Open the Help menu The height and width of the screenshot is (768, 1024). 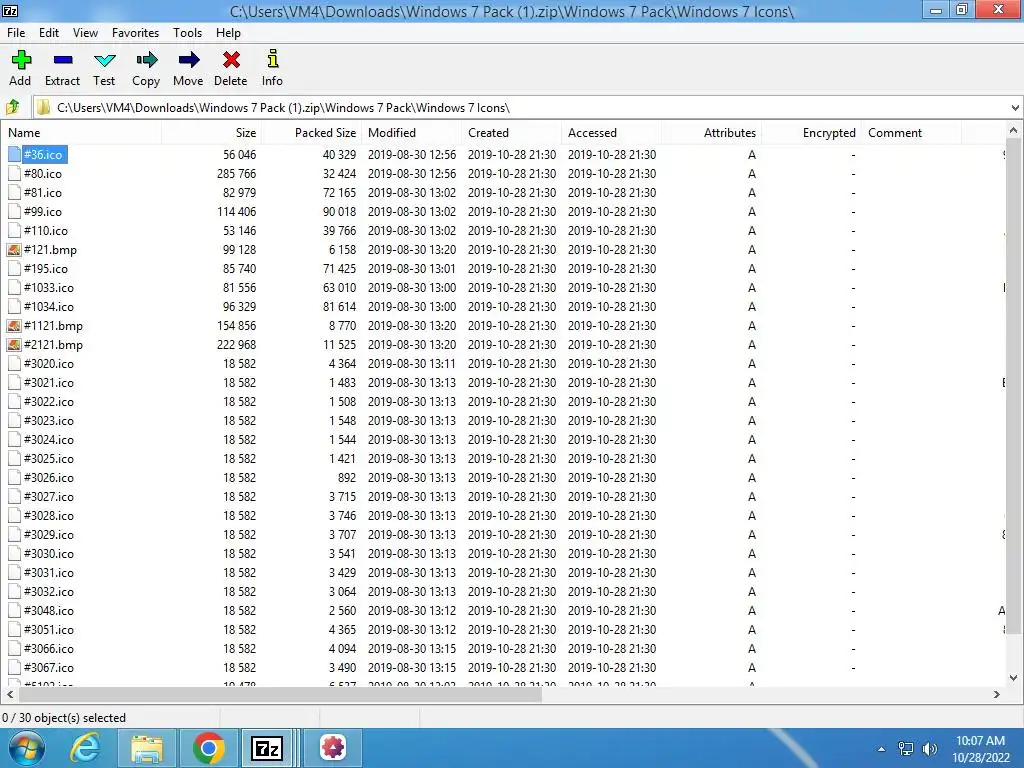pos(229,33)
